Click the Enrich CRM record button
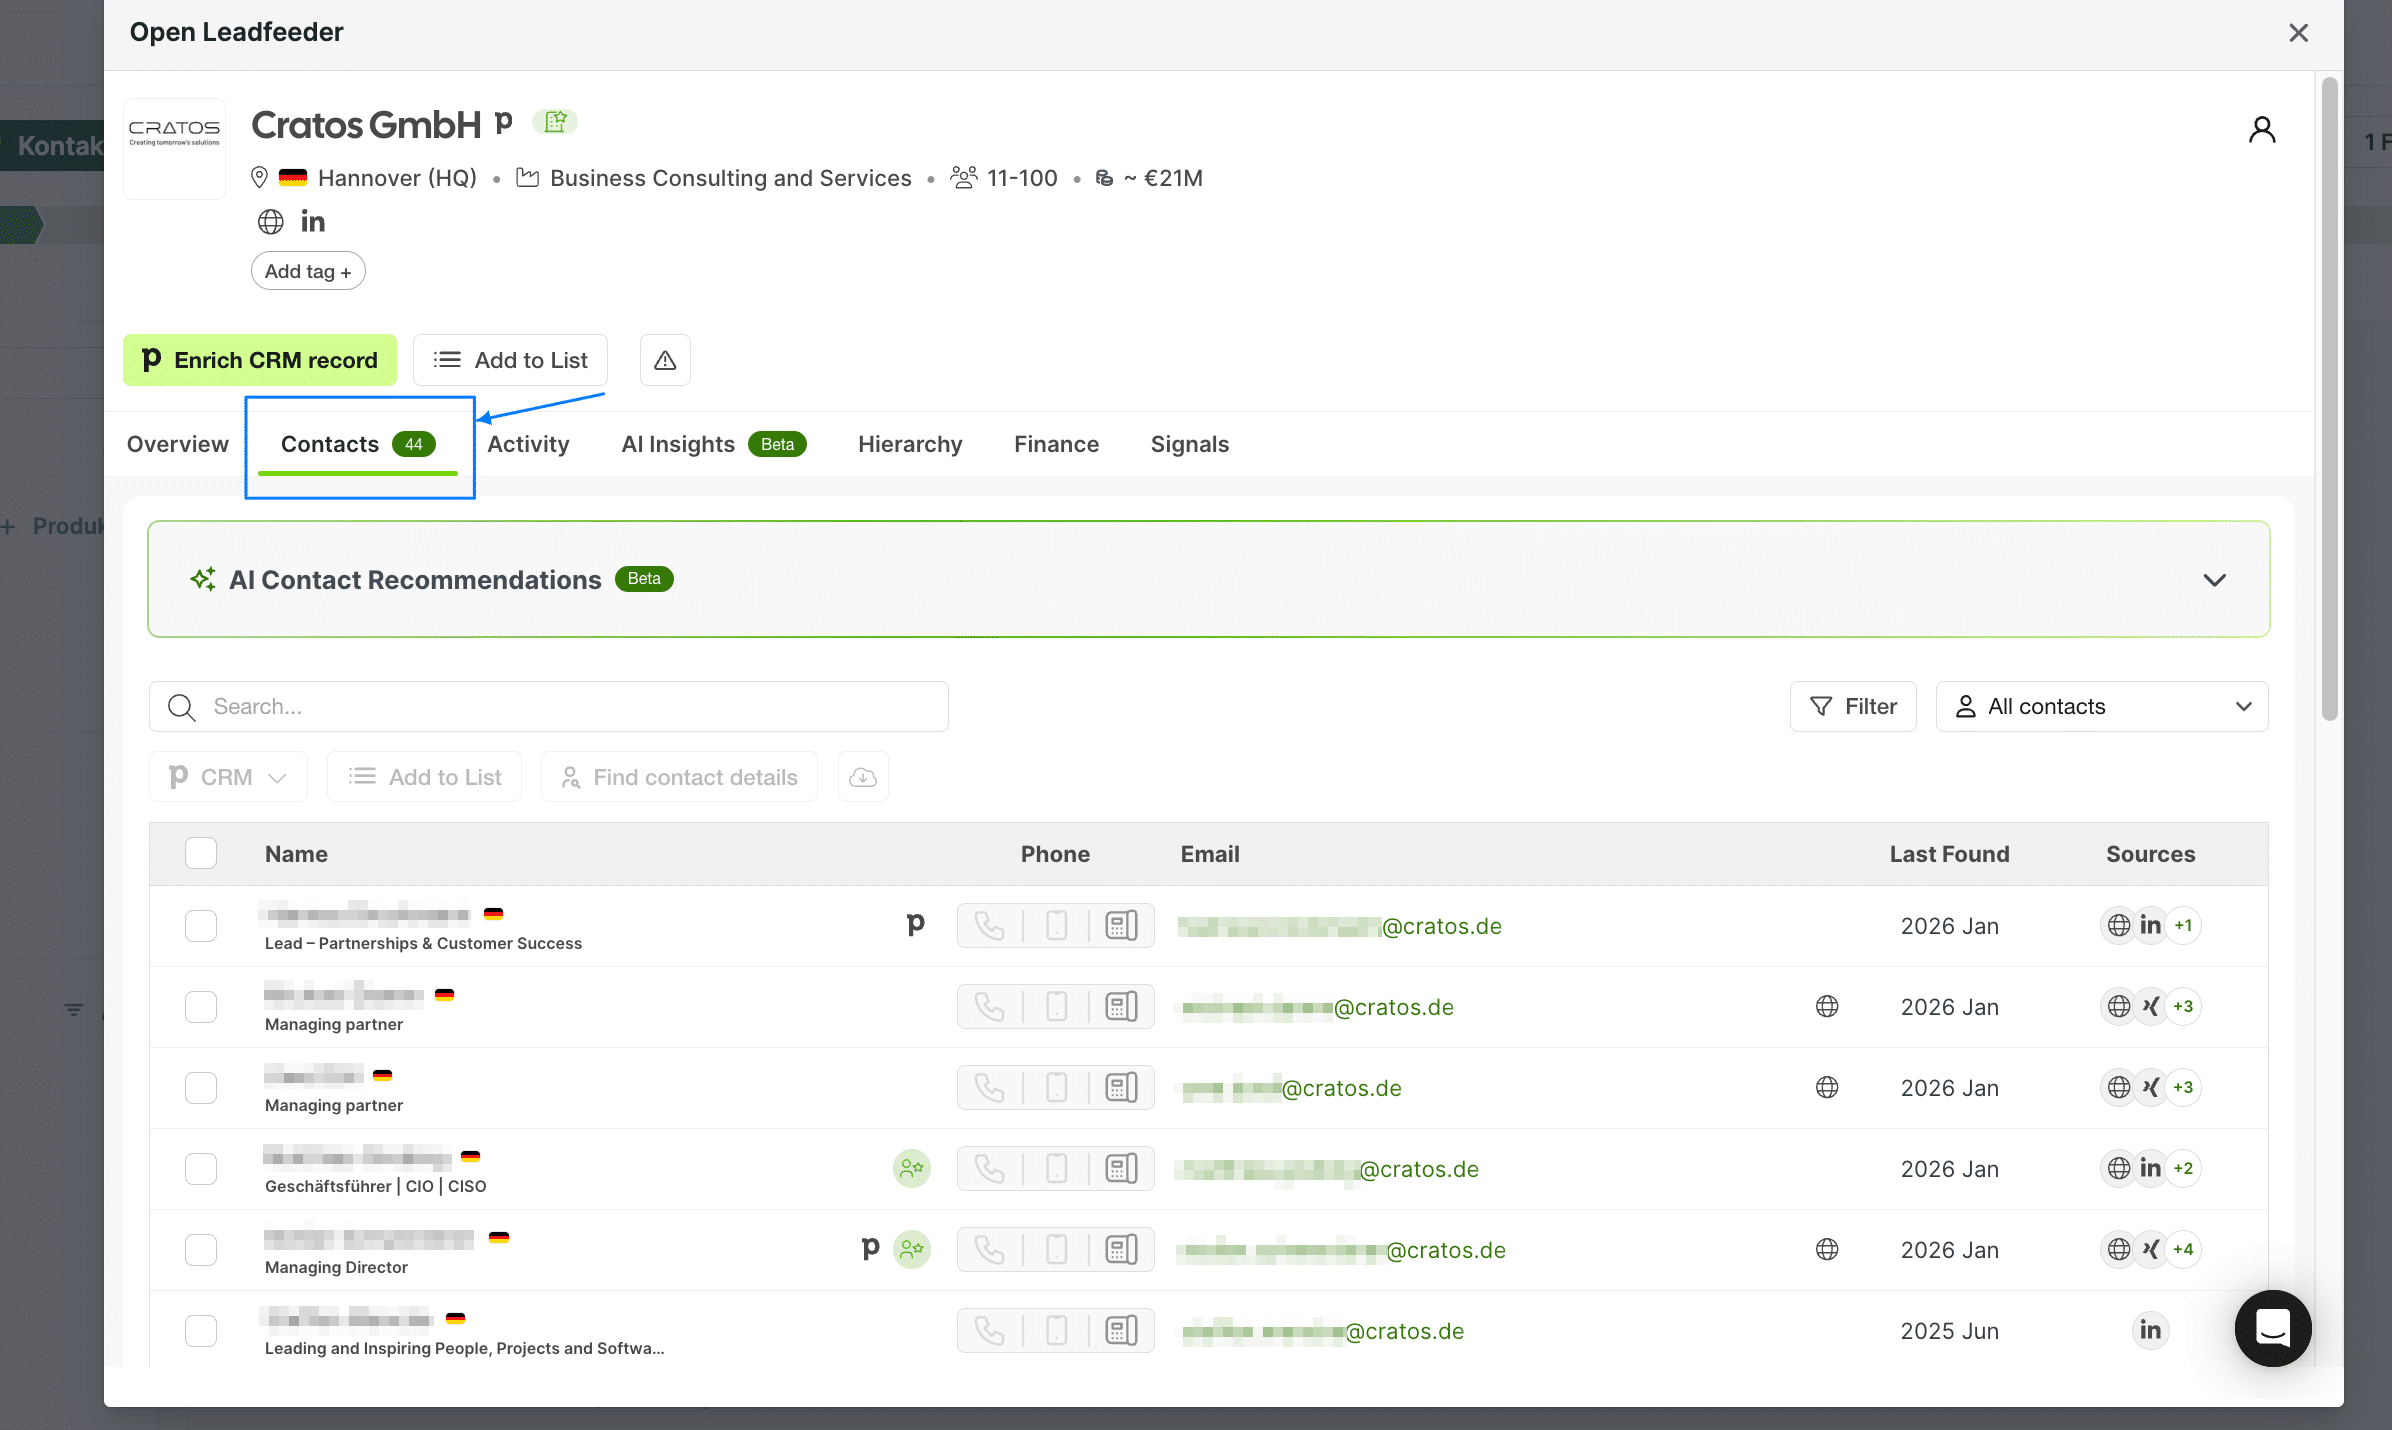 tap(260, 360)
